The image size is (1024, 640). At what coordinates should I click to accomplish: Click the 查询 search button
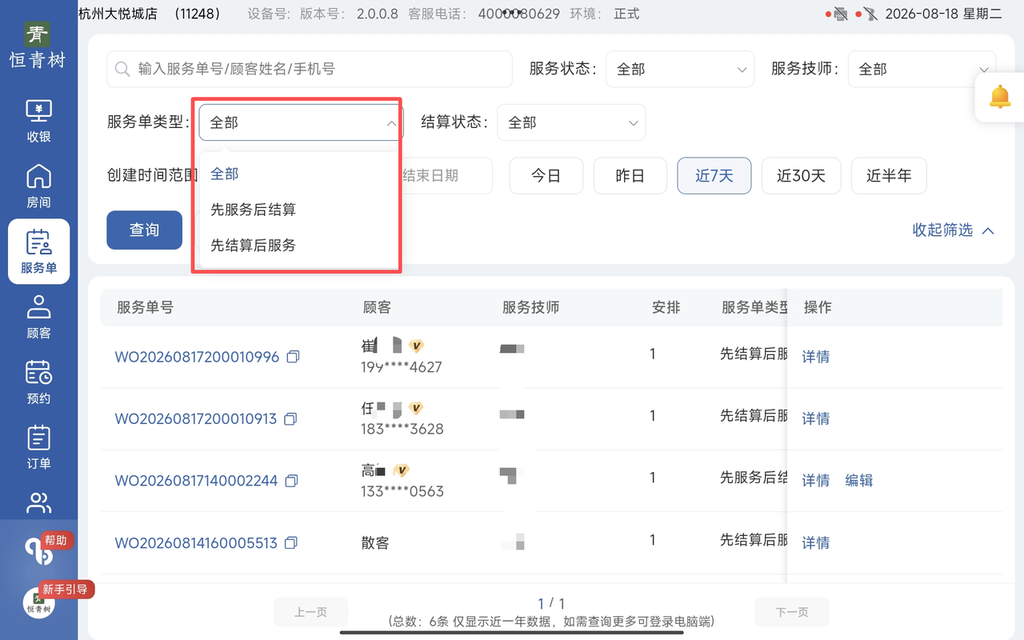[x=144, y=230]
